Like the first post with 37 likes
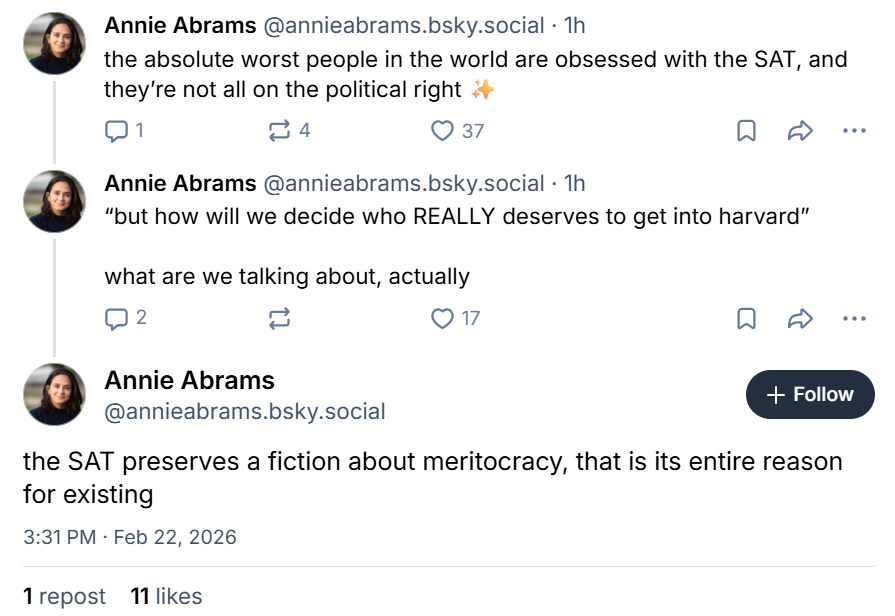895x616 pixels. (x=442, y=131)
